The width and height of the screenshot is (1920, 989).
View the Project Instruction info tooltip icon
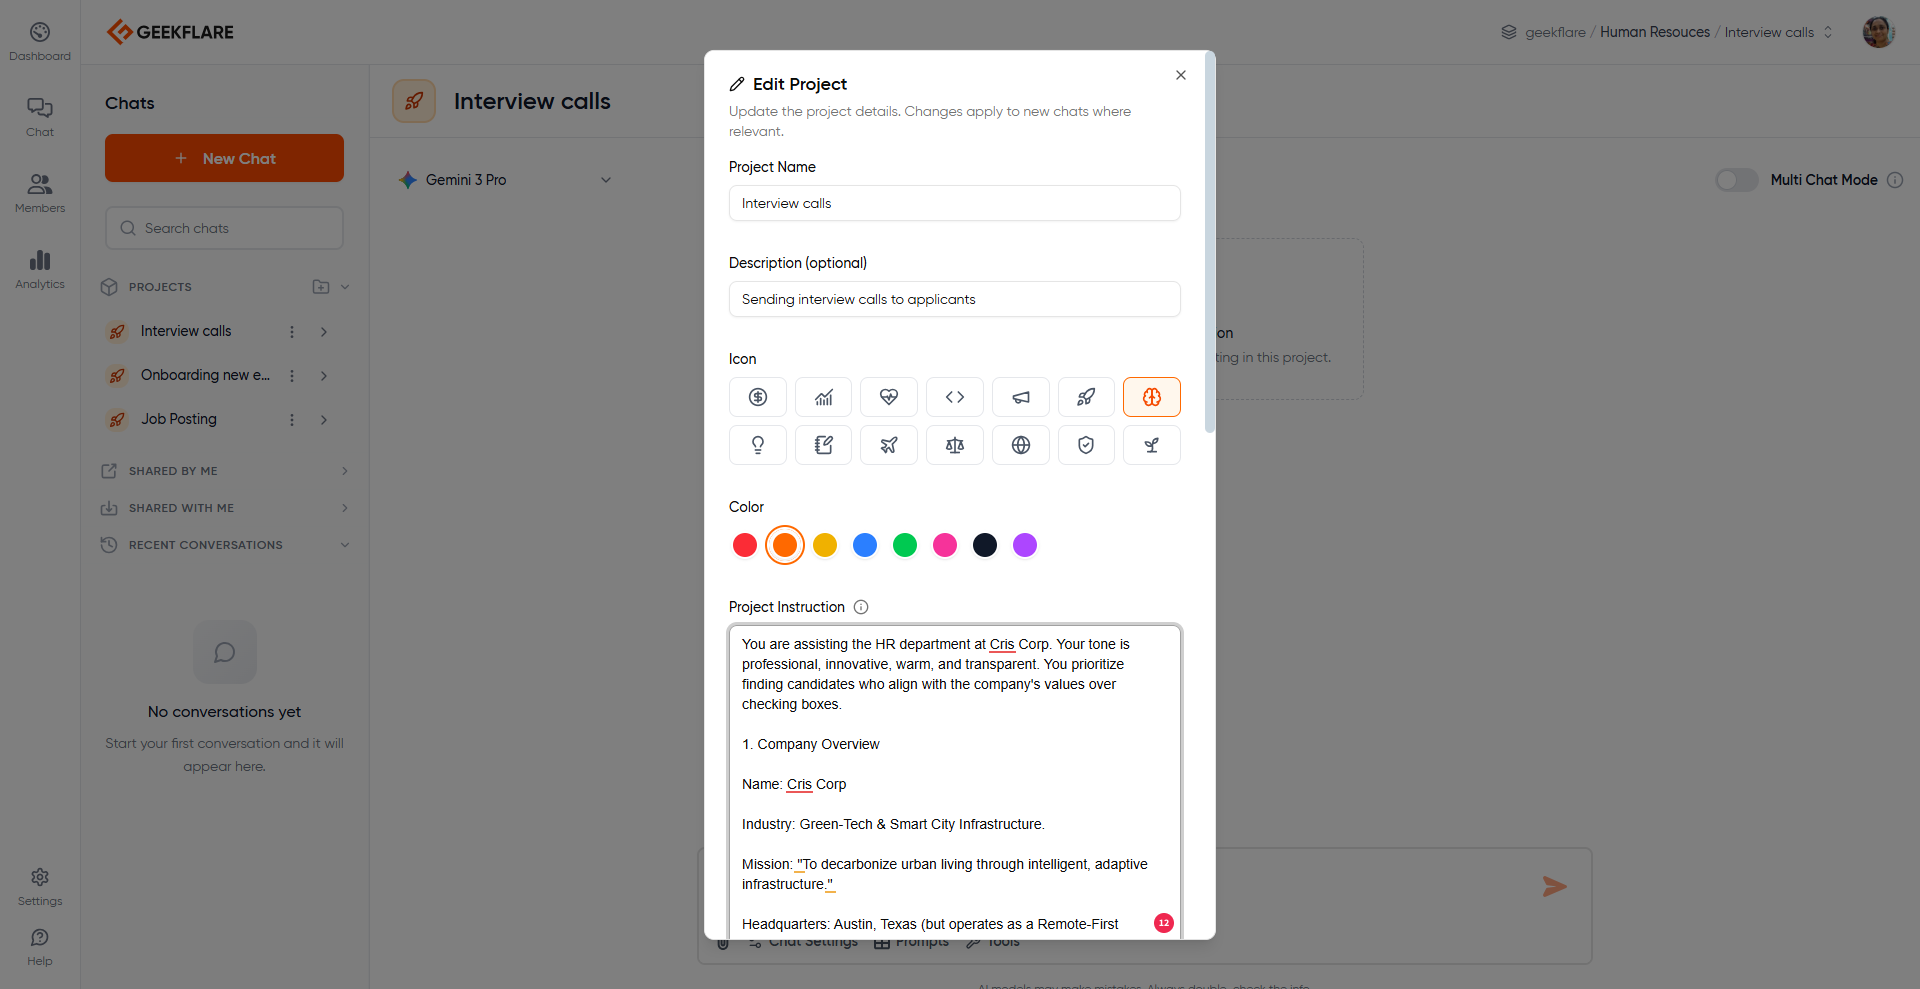click(861, 607)
